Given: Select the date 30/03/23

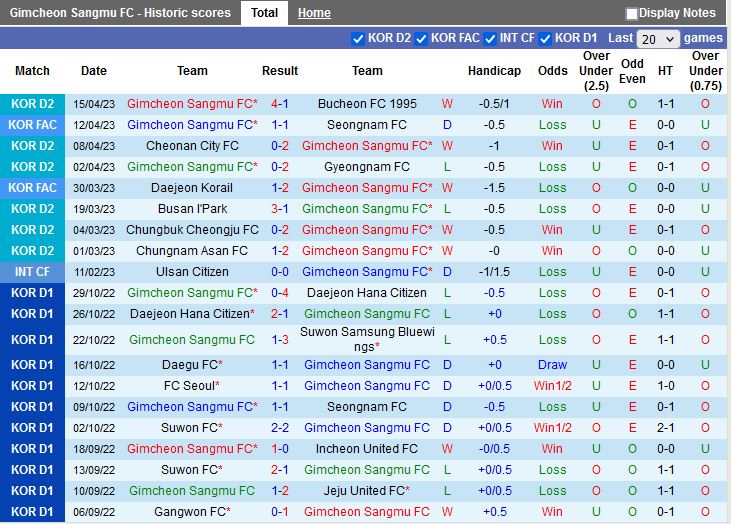Looking at the screenshot, I should [x=94, y=188].
